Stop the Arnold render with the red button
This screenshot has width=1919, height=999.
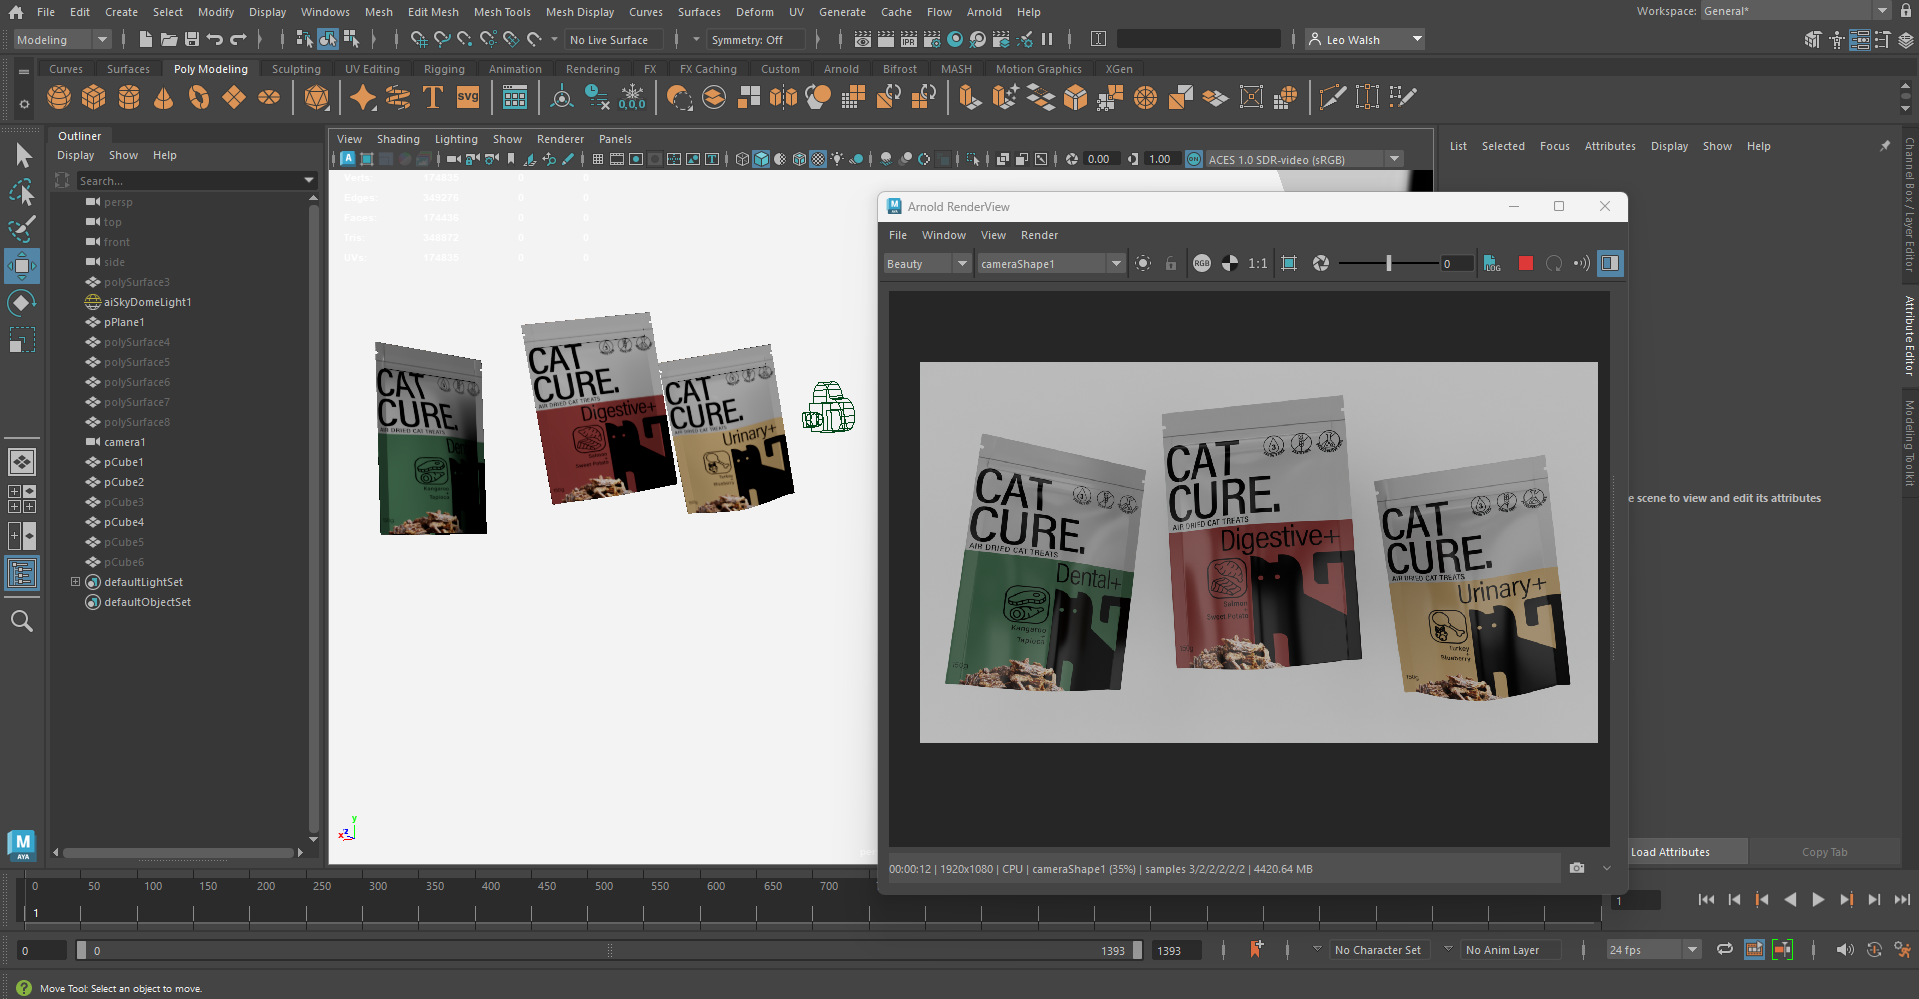click(x=1525, y=263)
